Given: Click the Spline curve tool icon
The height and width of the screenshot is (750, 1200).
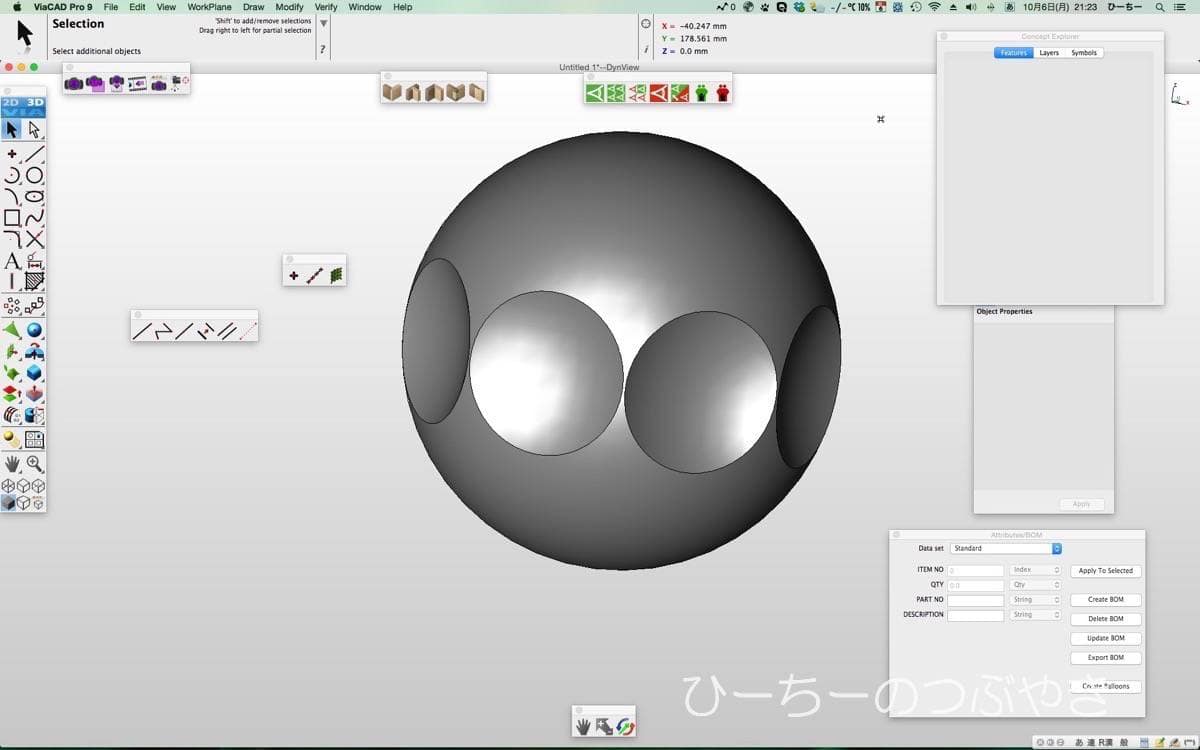Looking at the screenshot, I should (35, 218).
